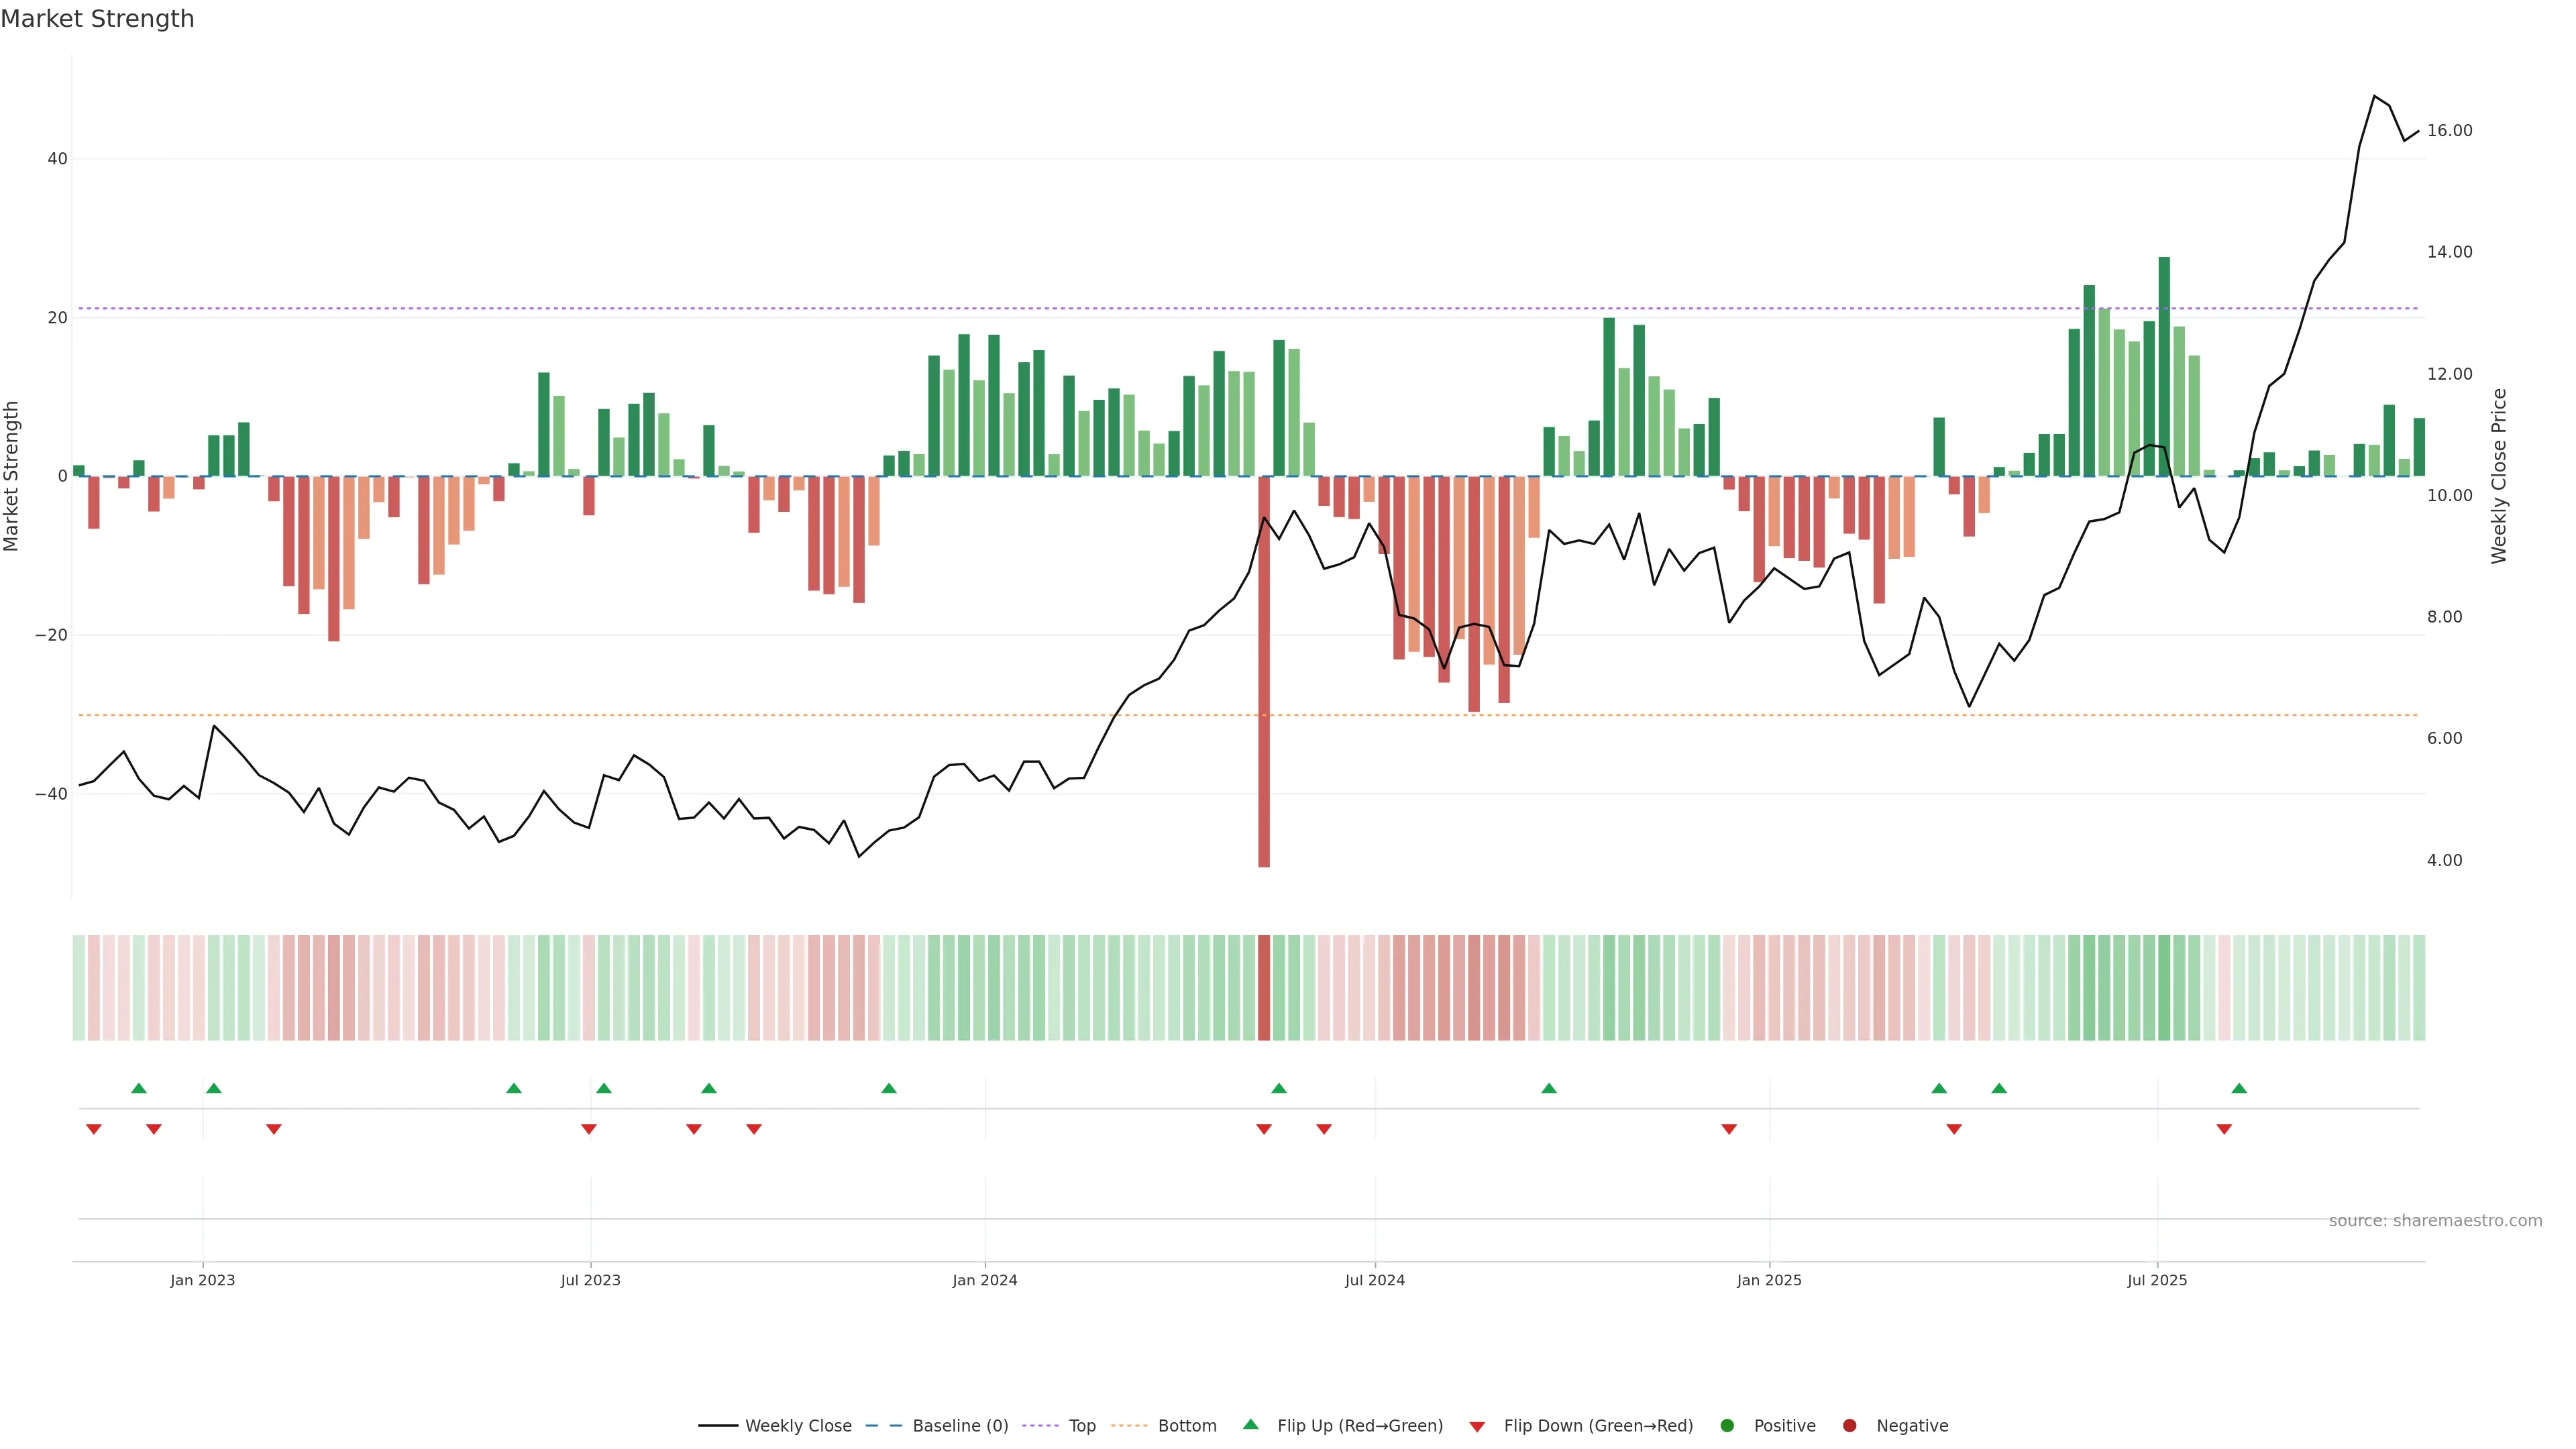Screen dimensions: 2576x1449
Task: Click the dark red heatmap cell in strip
Action: pyautogui.click(x=1264, y=988)
